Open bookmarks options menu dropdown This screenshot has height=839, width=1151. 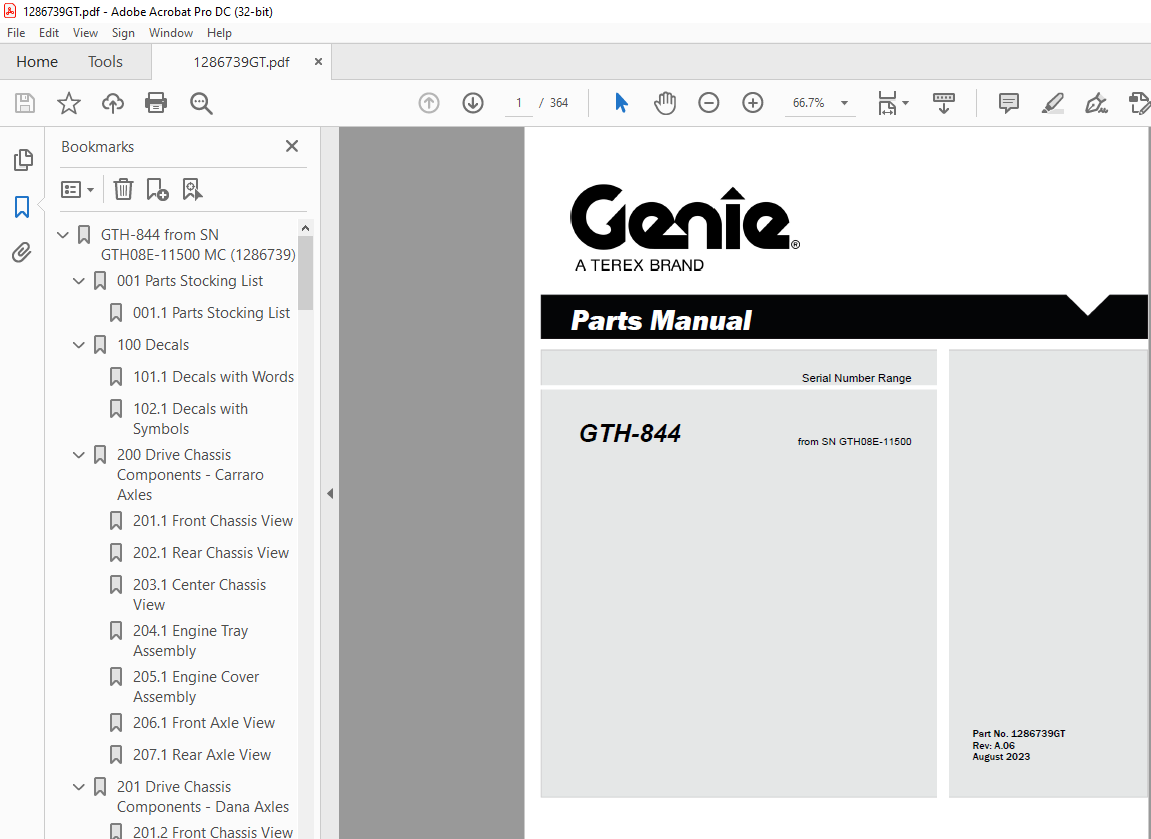tap(77, 189)
